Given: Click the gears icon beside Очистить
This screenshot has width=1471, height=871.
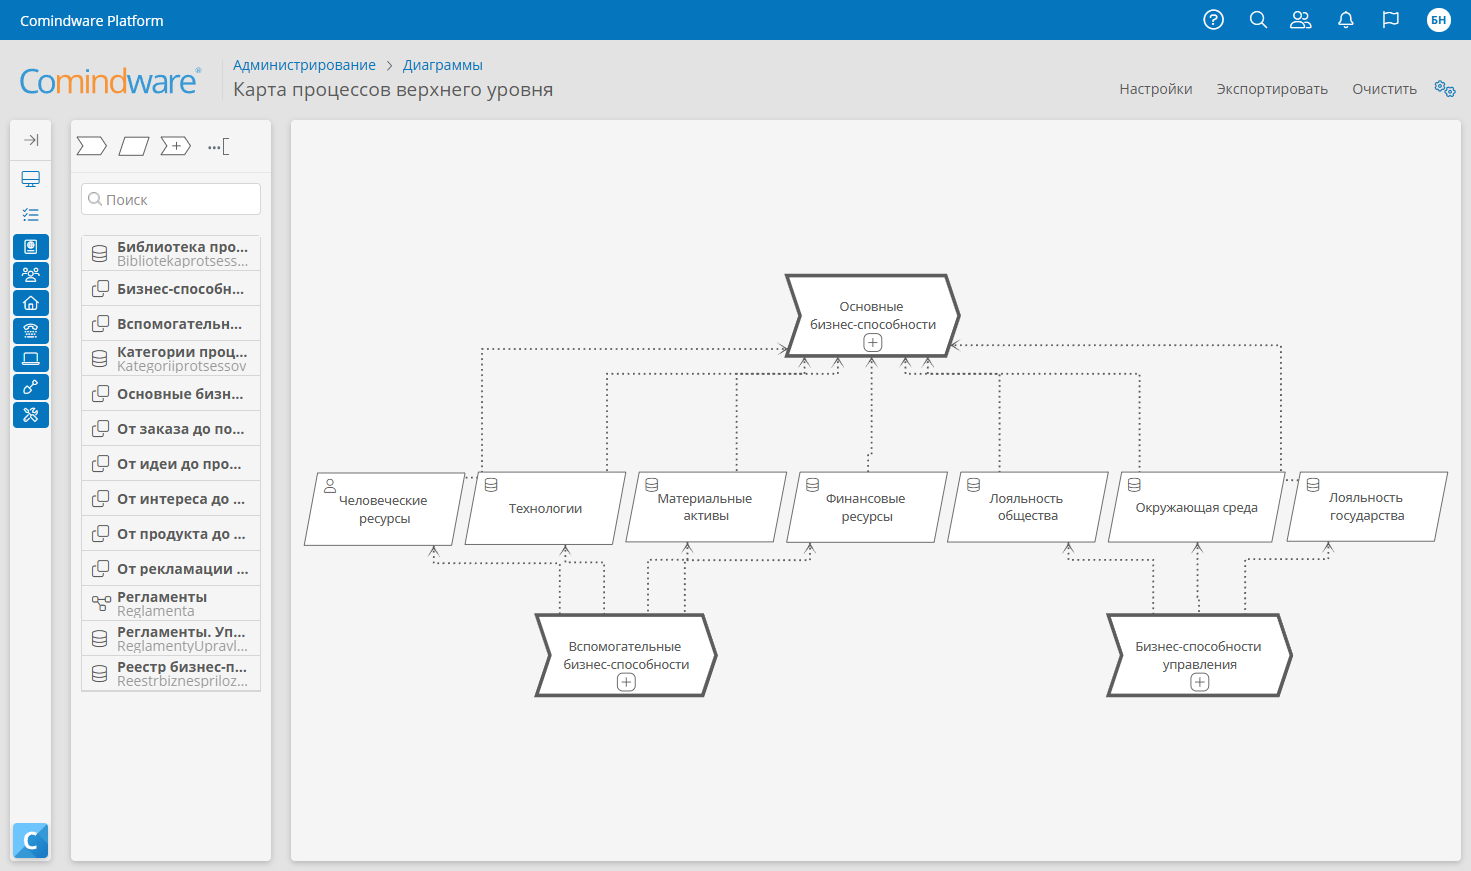Looking at the screenshot, I should pos(1444,89).
